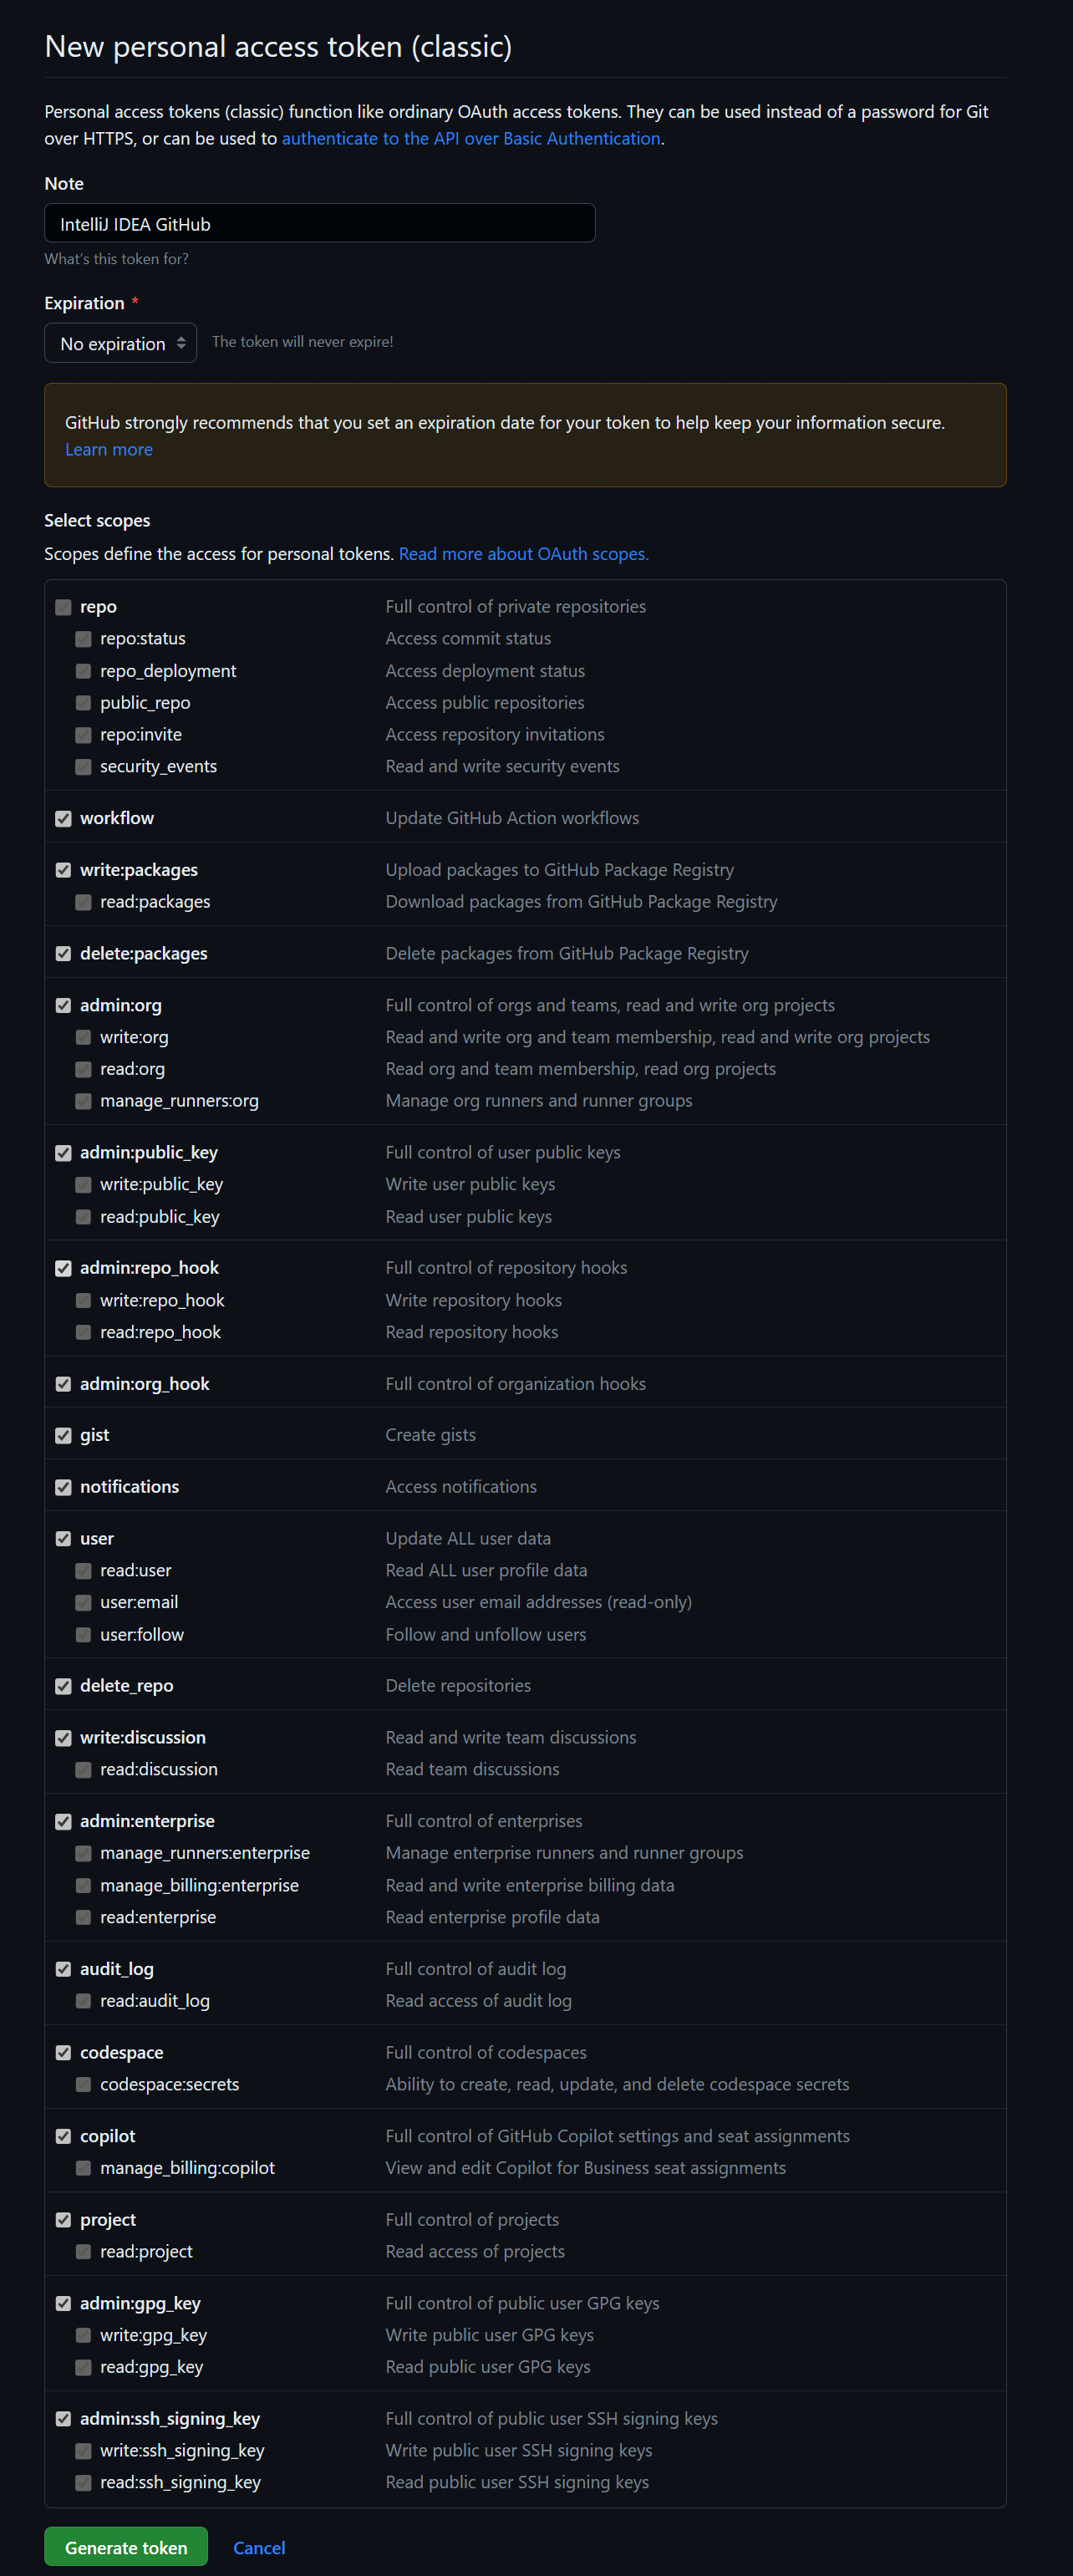
Task: Open the Learn more link
Action: pyautogui.click(x=109, y=450)
